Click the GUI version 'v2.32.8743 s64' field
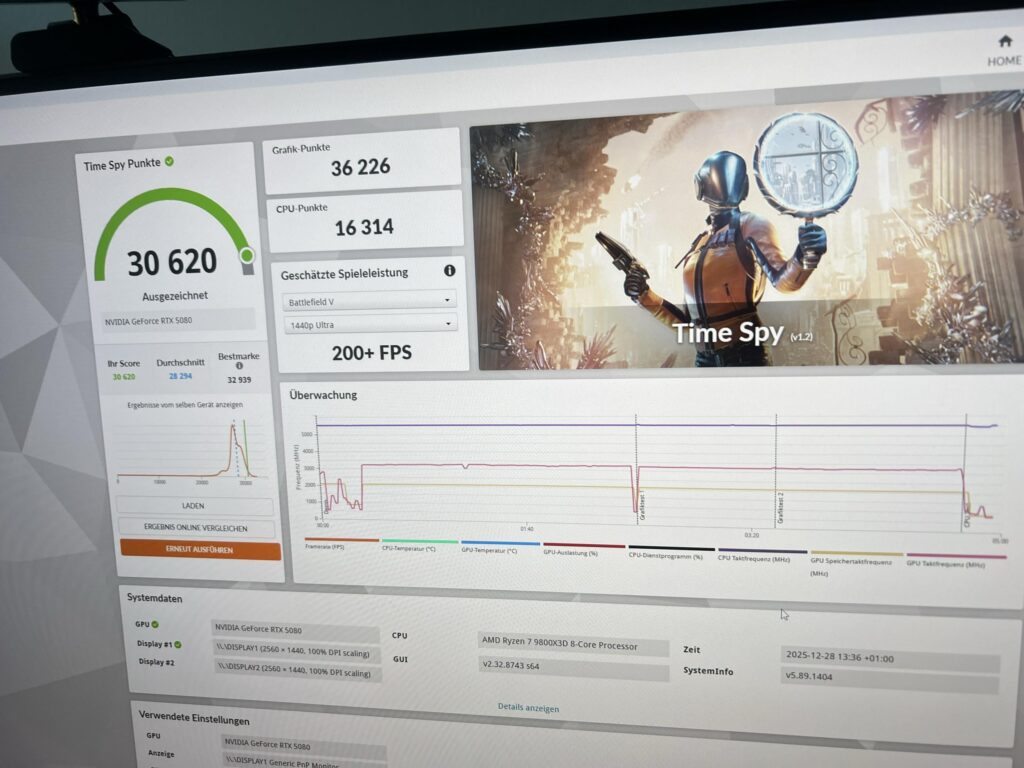 (x=573, y=667)
